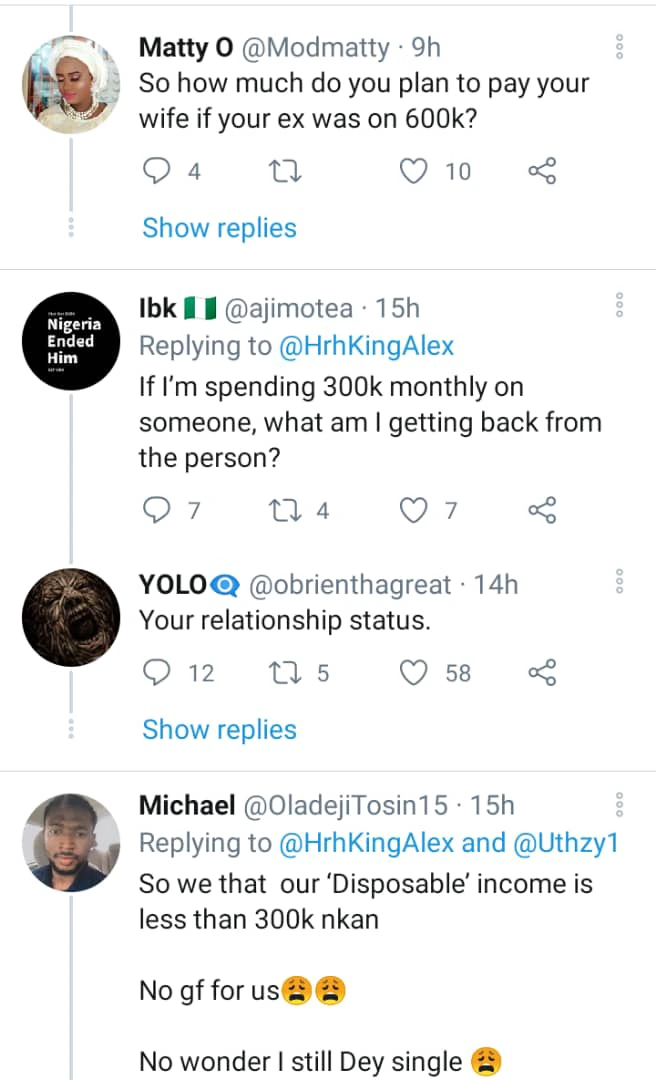Share Ibk's tweet
Image resolution: width=656 pixels, height=1080 pixels.
[541, 511]
